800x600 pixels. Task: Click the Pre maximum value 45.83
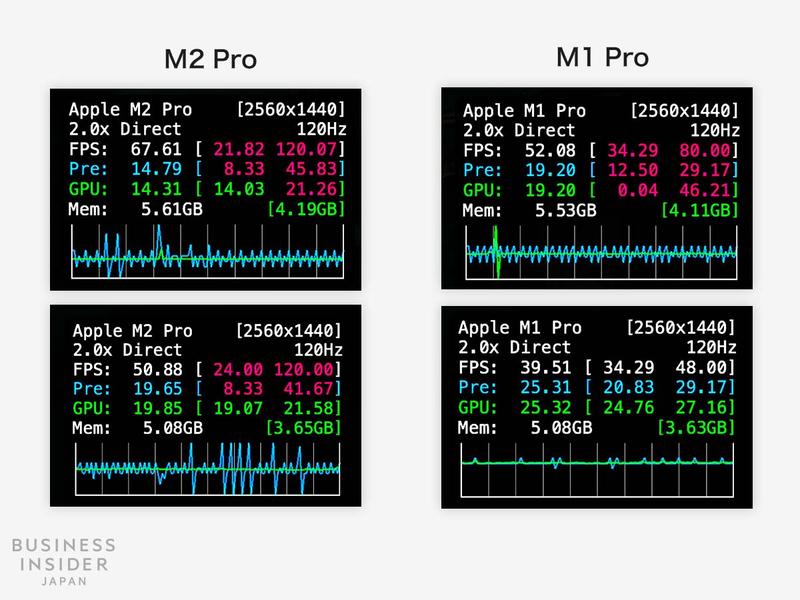(x=311, y=169)
